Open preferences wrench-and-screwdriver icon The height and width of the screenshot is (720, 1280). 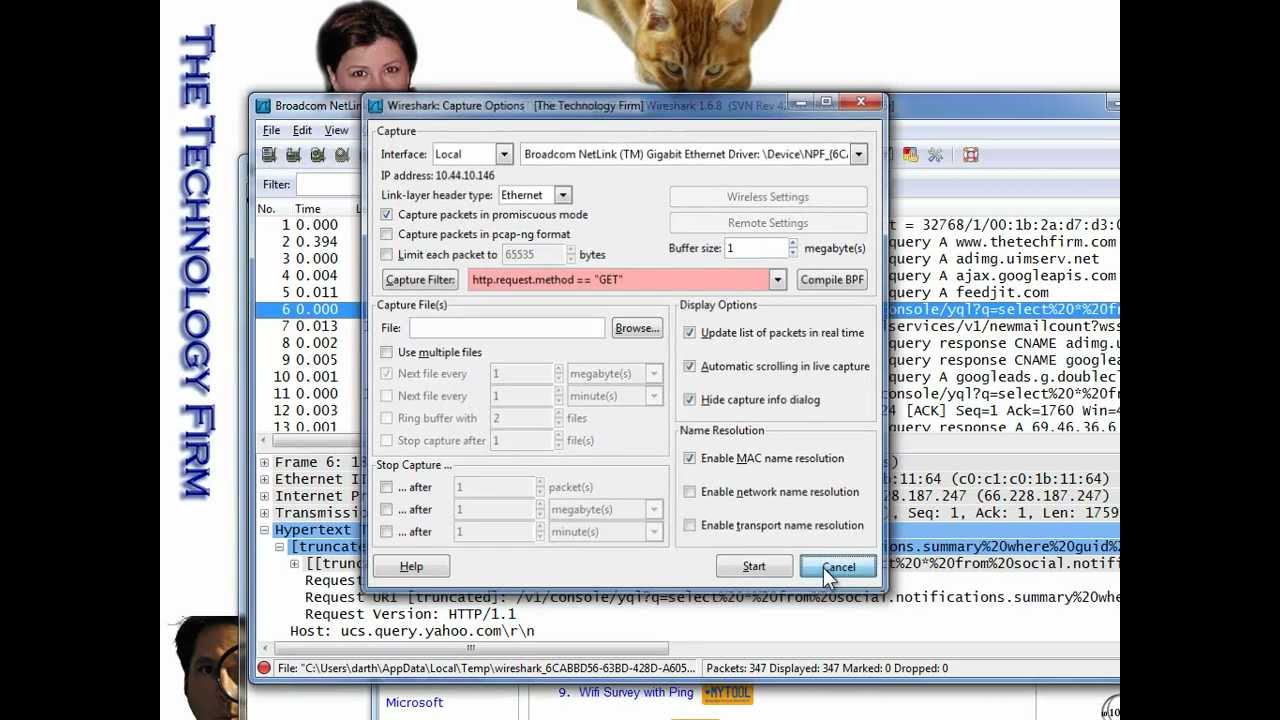(935, 155)
